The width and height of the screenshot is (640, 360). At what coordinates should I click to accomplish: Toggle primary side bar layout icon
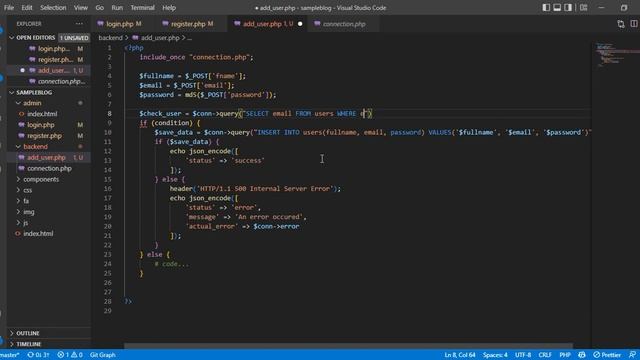546,7
